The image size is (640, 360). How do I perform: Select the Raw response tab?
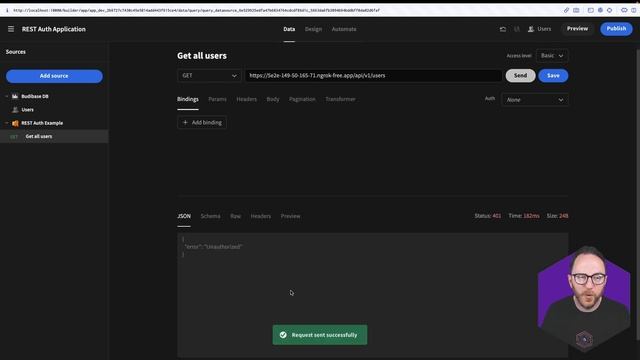tap(236, 216)
